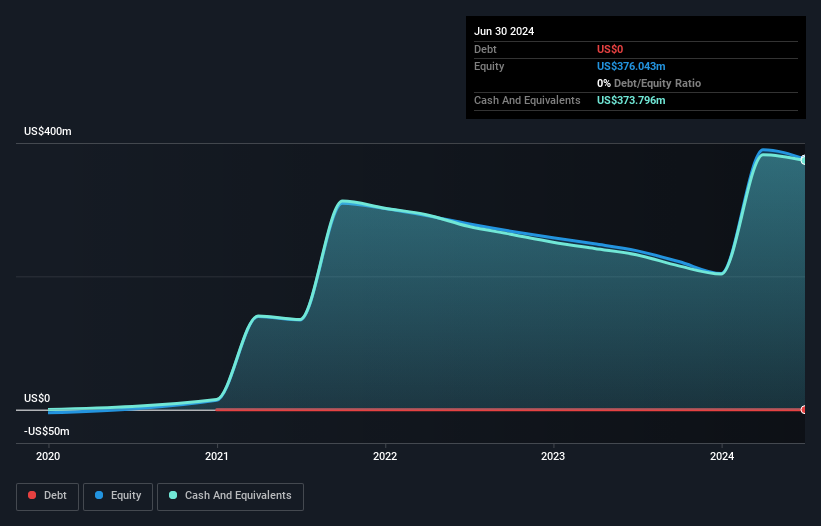Click the Cash And Equivalents tooltip label

tap(527, 100)
